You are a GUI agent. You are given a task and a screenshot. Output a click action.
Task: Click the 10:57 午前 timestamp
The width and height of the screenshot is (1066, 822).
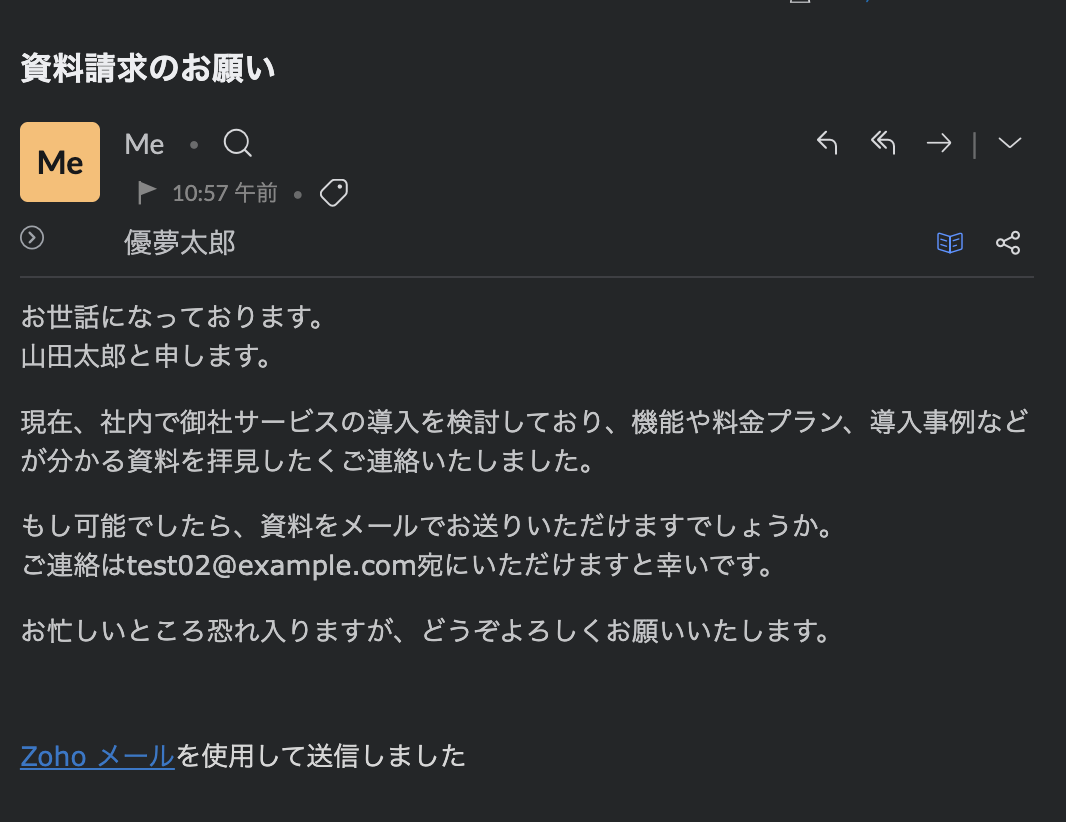click(x=225, y=193)
